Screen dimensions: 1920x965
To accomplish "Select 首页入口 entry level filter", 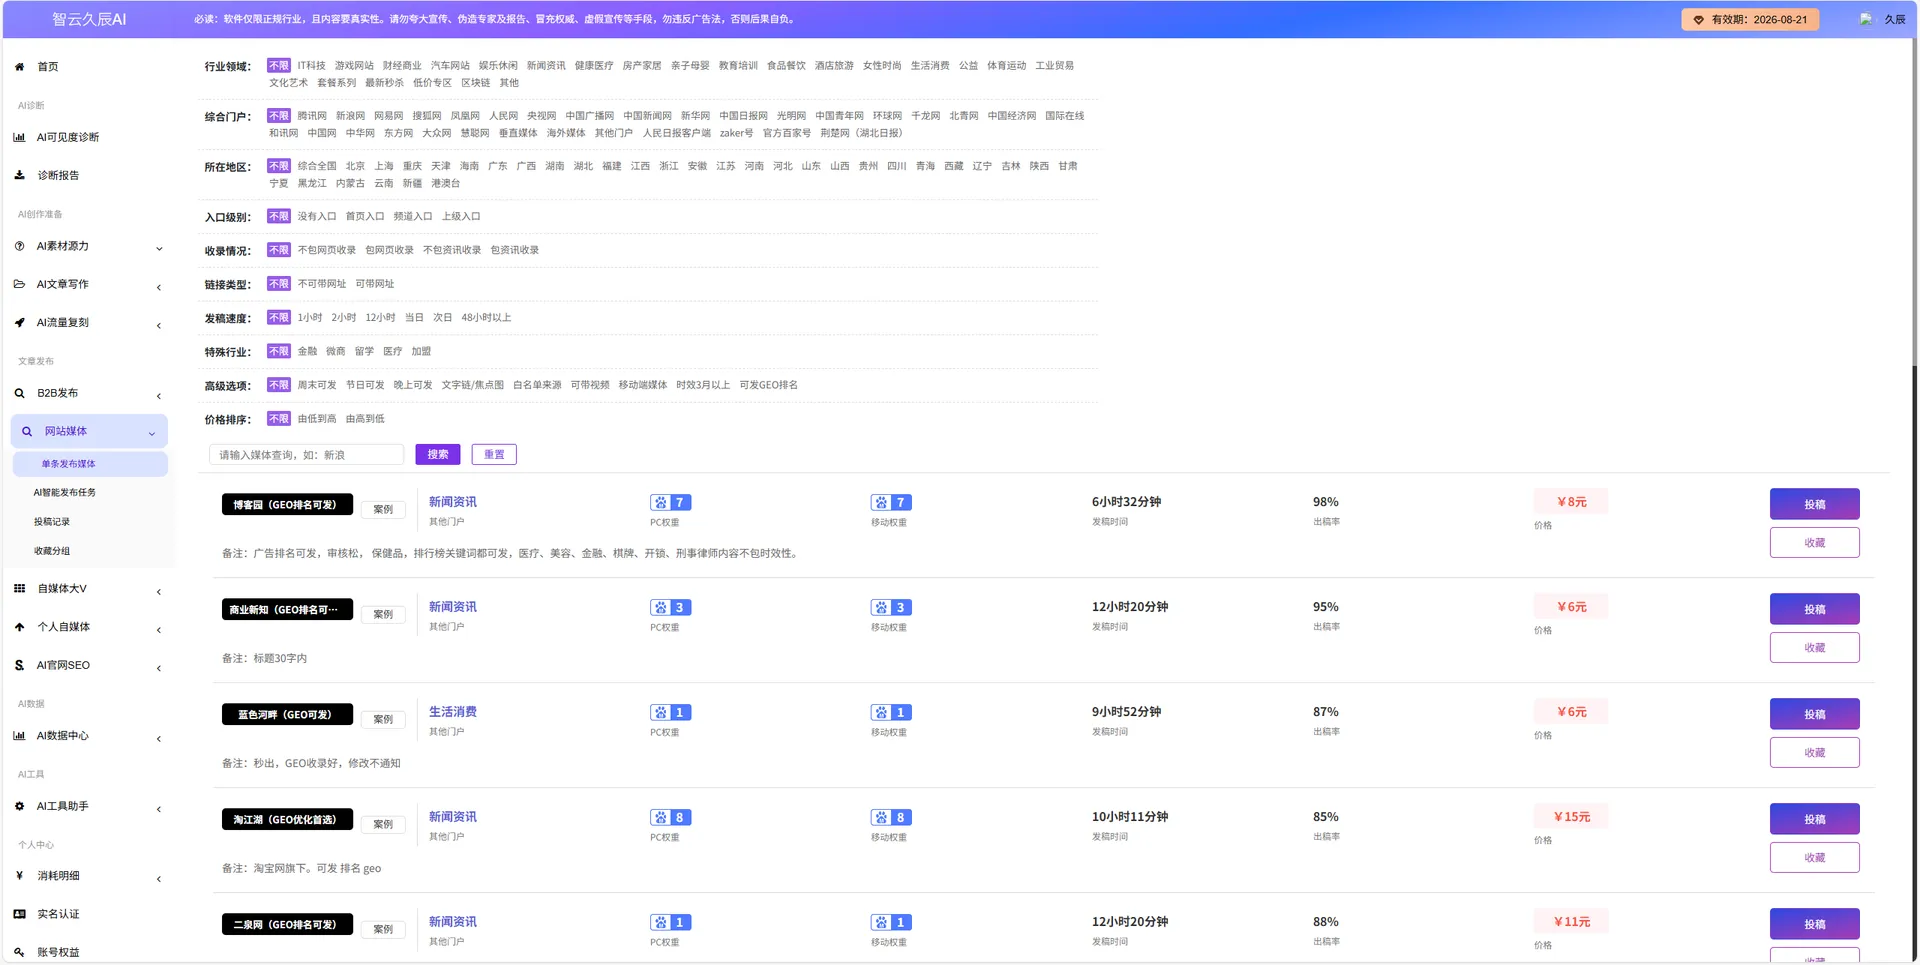I will point(365,216).
